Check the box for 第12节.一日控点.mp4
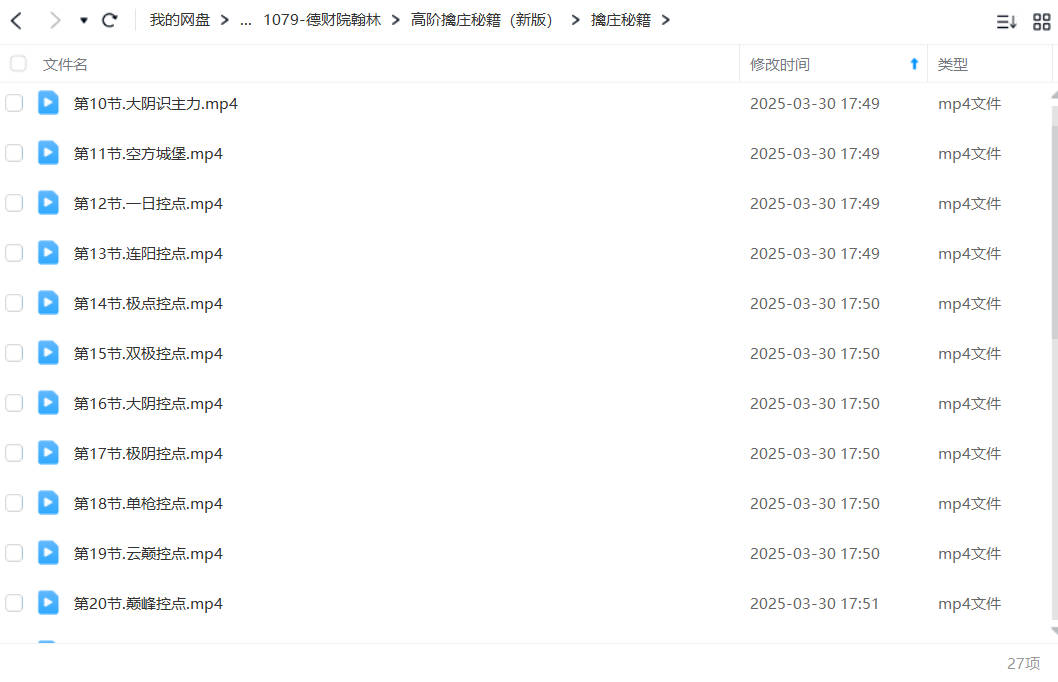 tap(14, 203)
